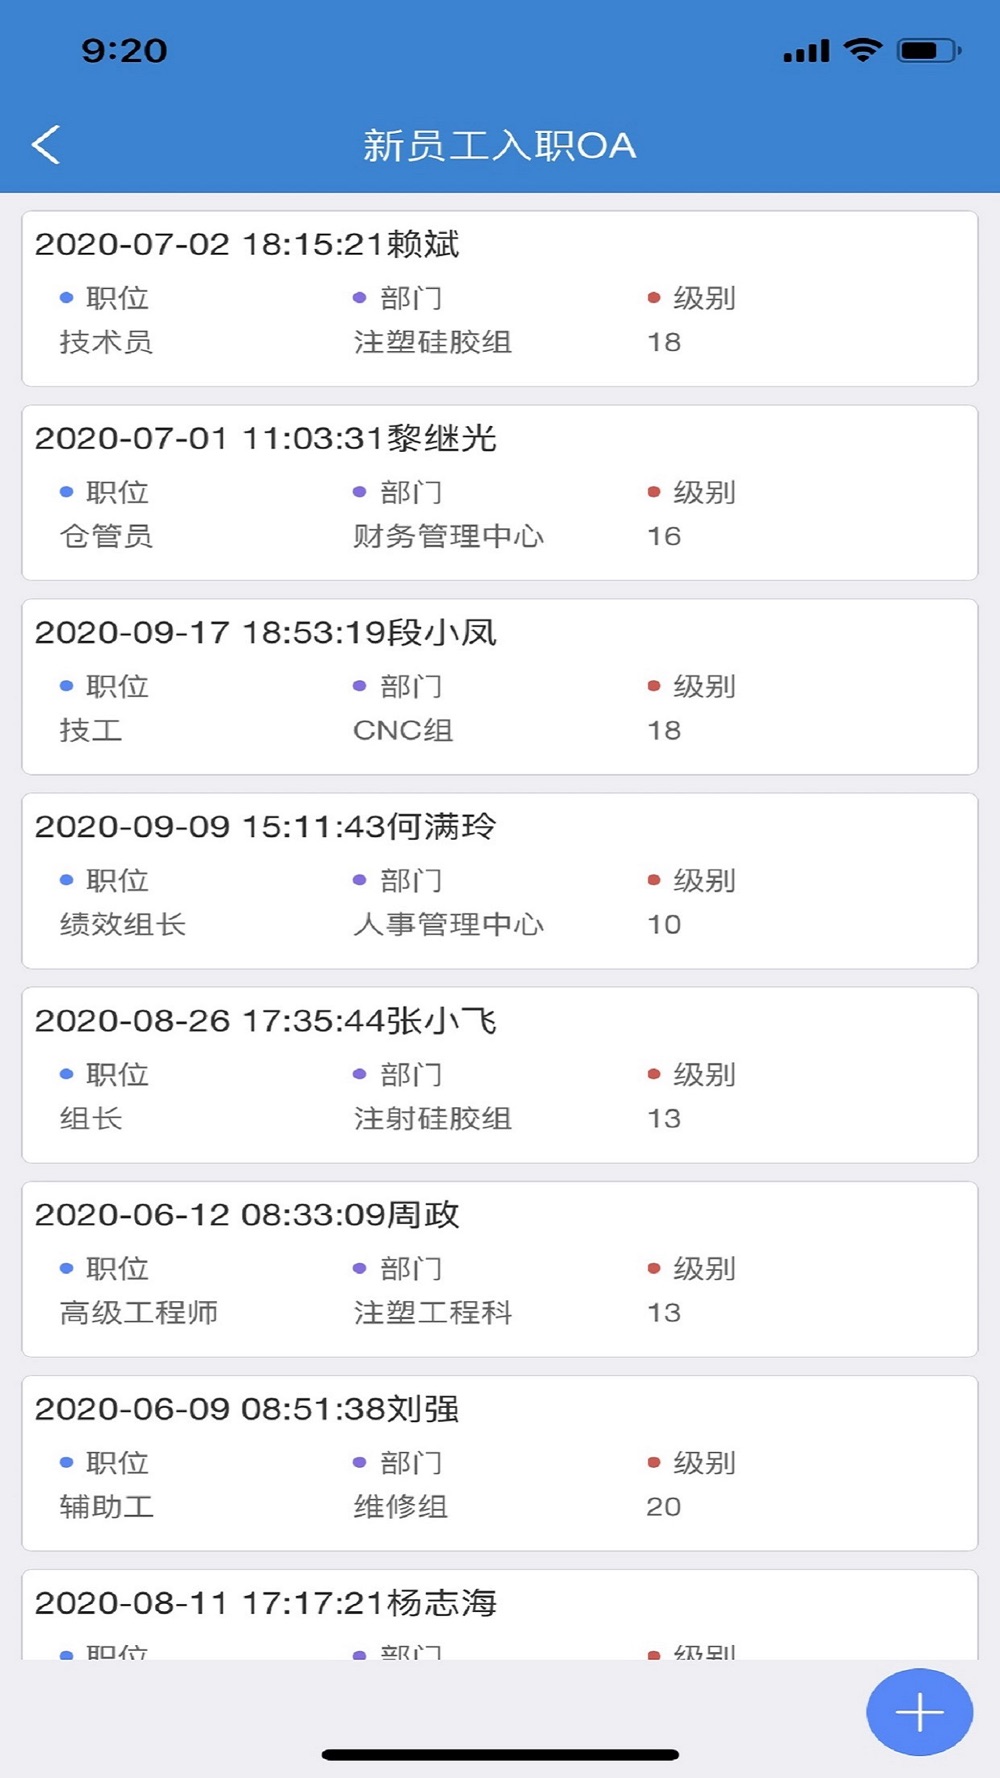
Task: Tap the 新员工入职OA page title
Action: [499, 146]
